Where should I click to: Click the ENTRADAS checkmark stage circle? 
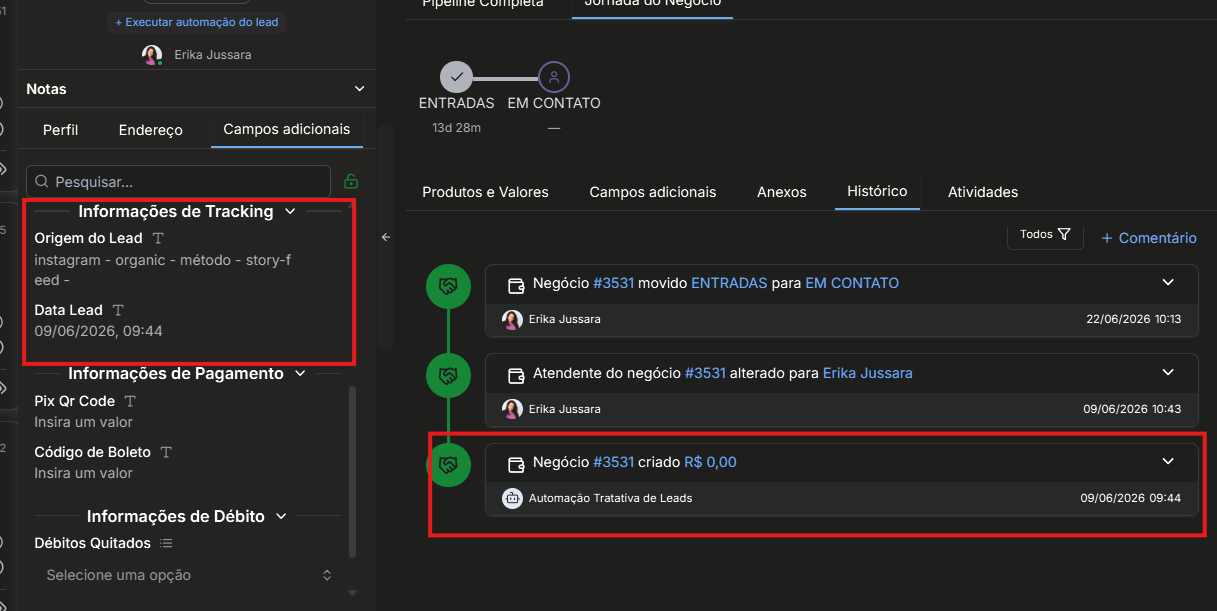click(456, 77)
